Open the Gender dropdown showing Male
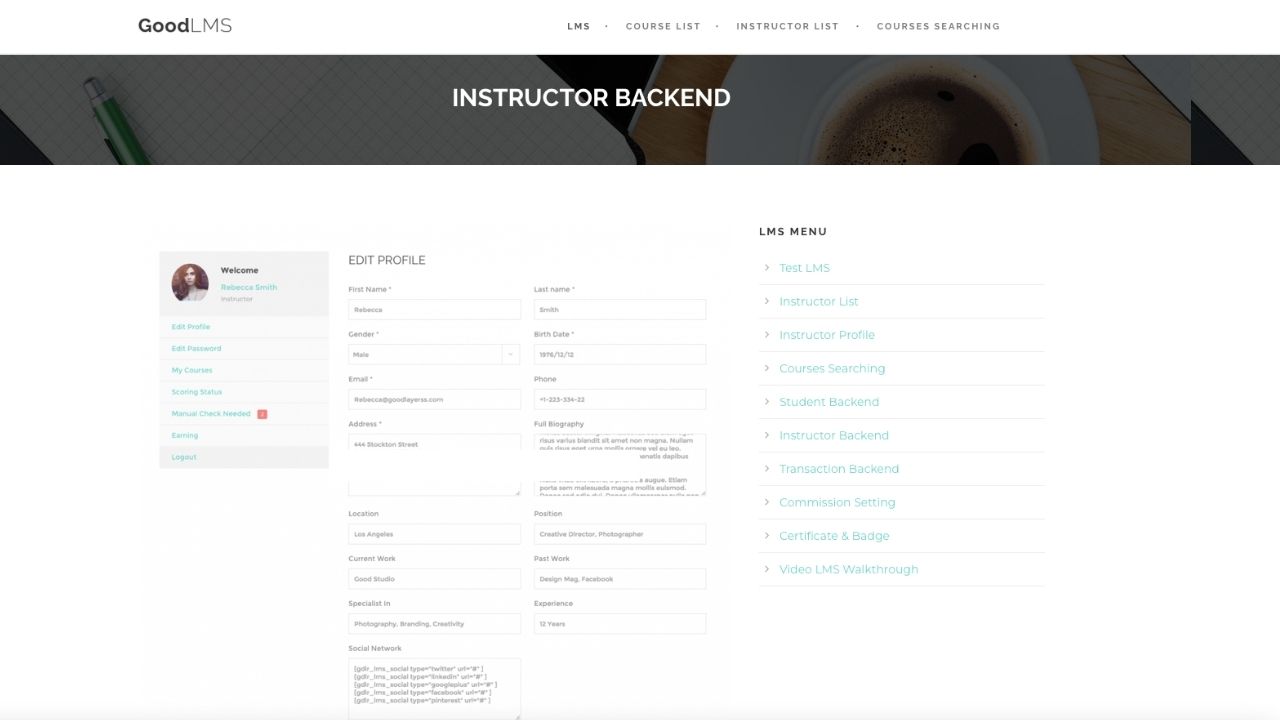Screen dimensions: 1280x720 (x=433, y=354)
